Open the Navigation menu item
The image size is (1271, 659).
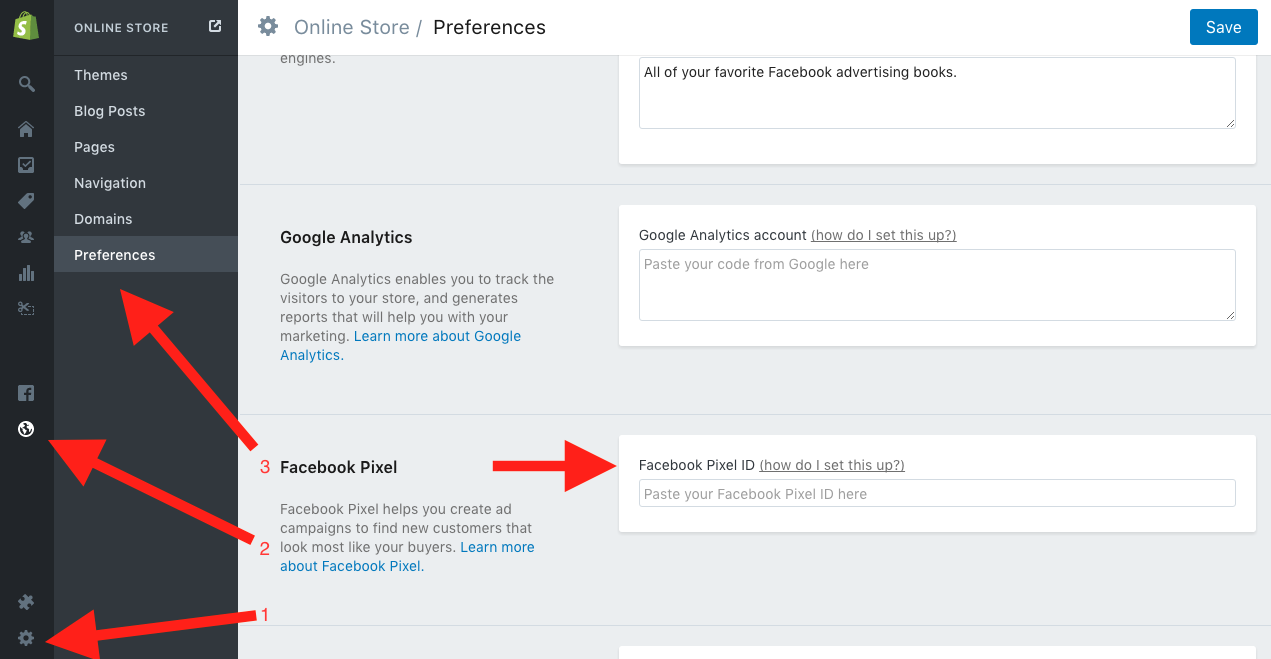pyautogui.click(x=110, y=183)
